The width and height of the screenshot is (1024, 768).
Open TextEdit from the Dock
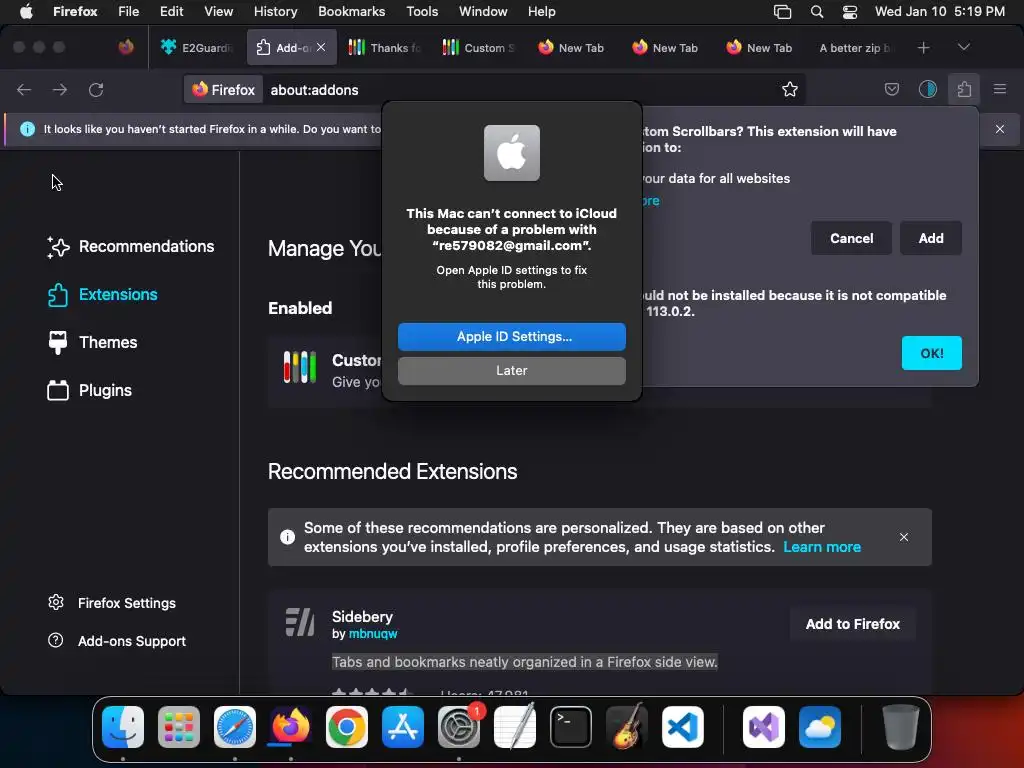coord(515,727)
